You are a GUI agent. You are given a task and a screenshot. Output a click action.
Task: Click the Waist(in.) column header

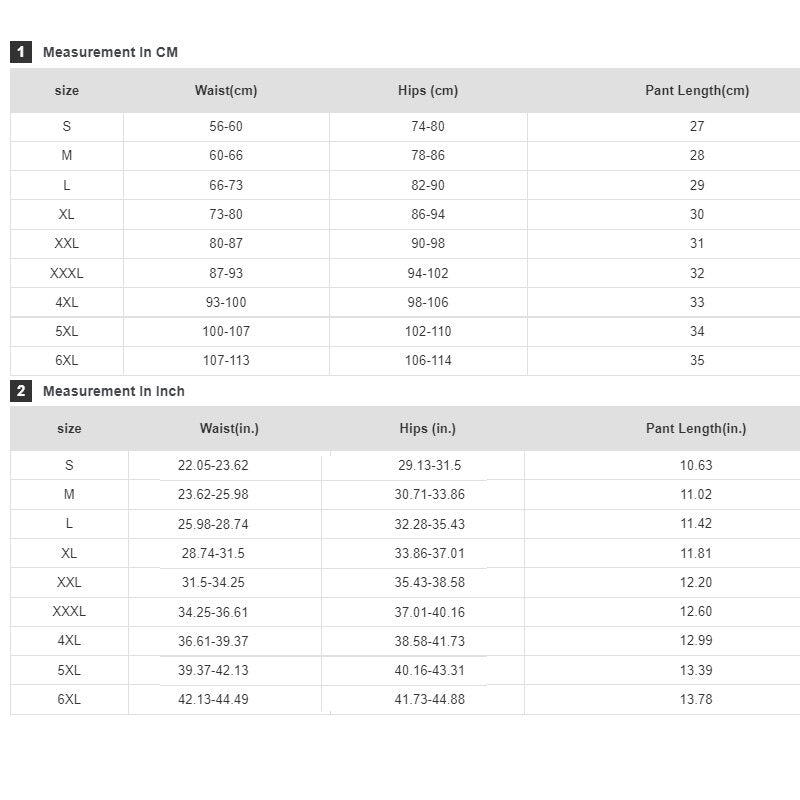pos(229,429)
